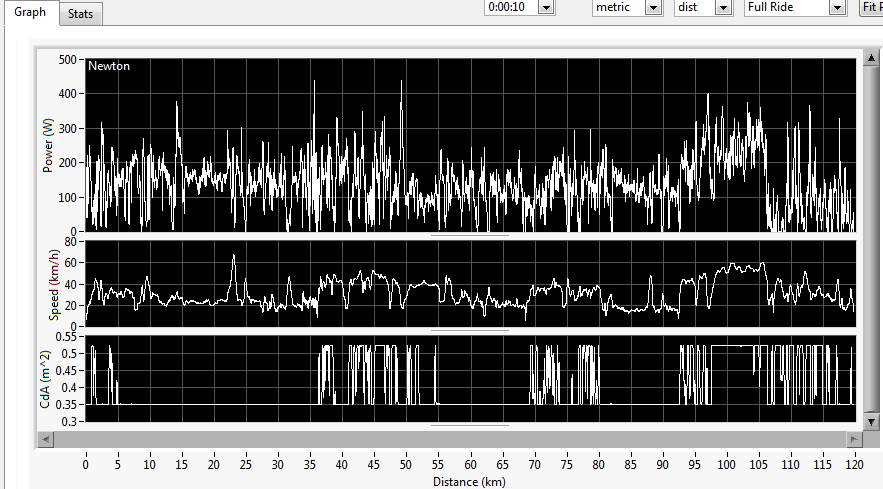Click the horizontal scrollbar left arrow
The height and width of the screenshot is (489, 883).
45,439
